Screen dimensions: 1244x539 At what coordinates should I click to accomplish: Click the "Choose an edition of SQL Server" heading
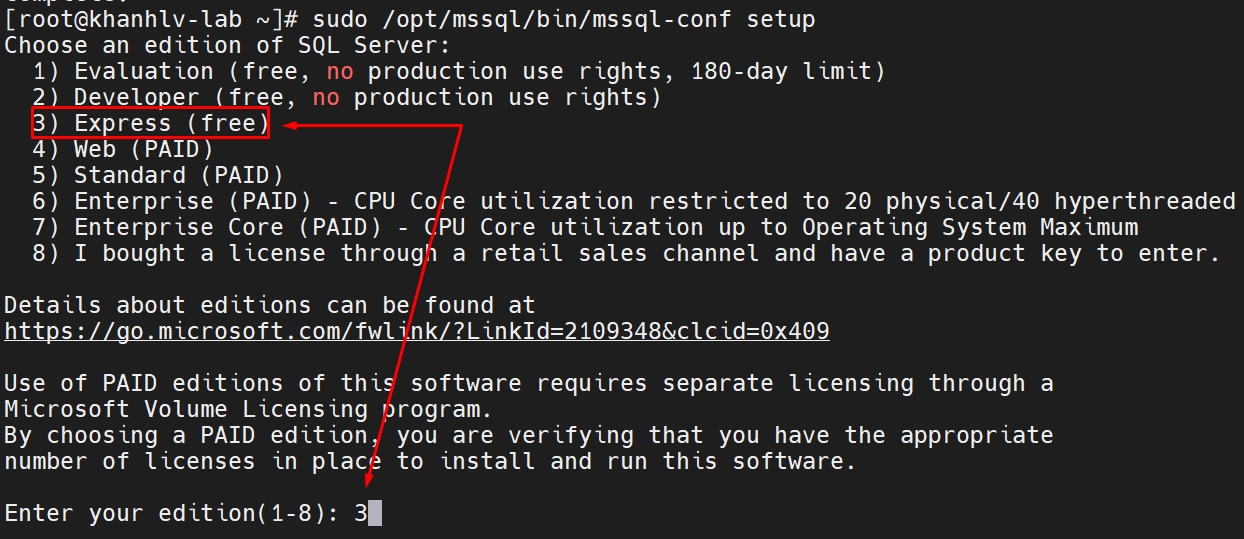click(227, 46)
